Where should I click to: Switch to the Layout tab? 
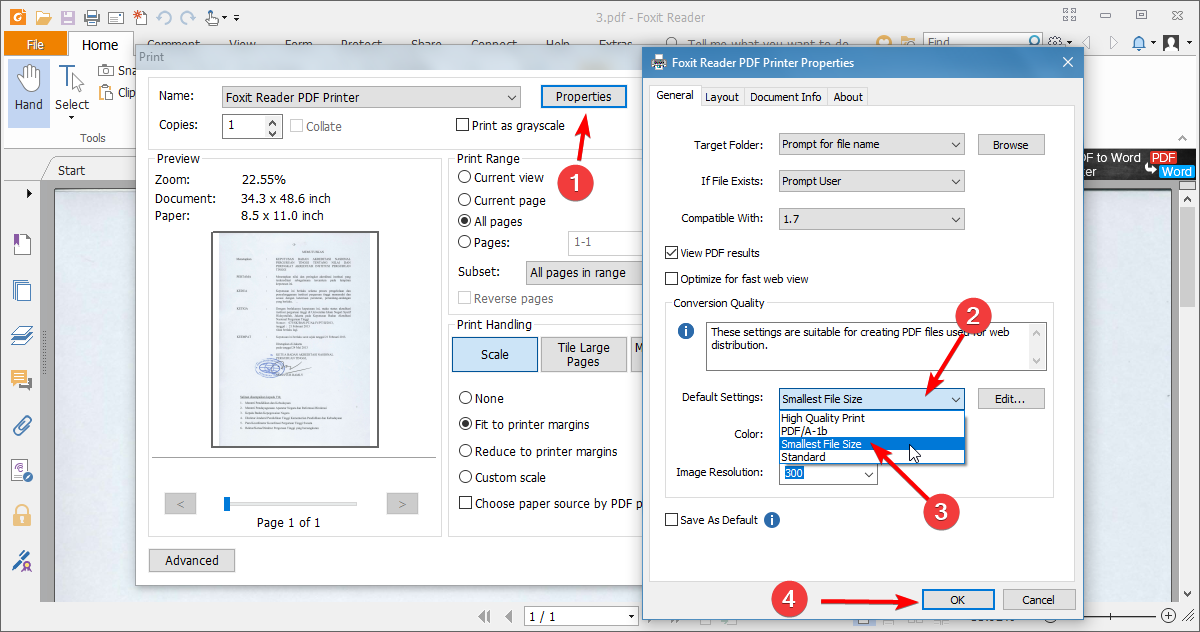[722, 96]
